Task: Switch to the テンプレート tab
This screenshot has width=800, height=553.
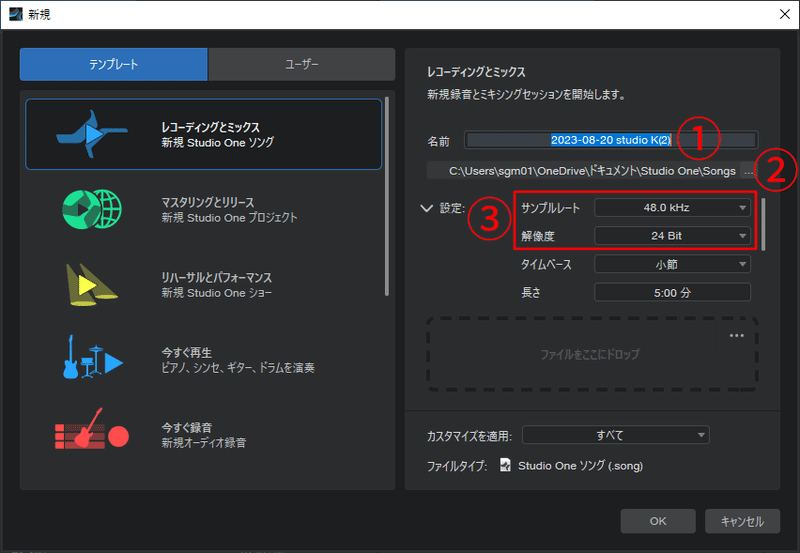Action: point(113,64)
